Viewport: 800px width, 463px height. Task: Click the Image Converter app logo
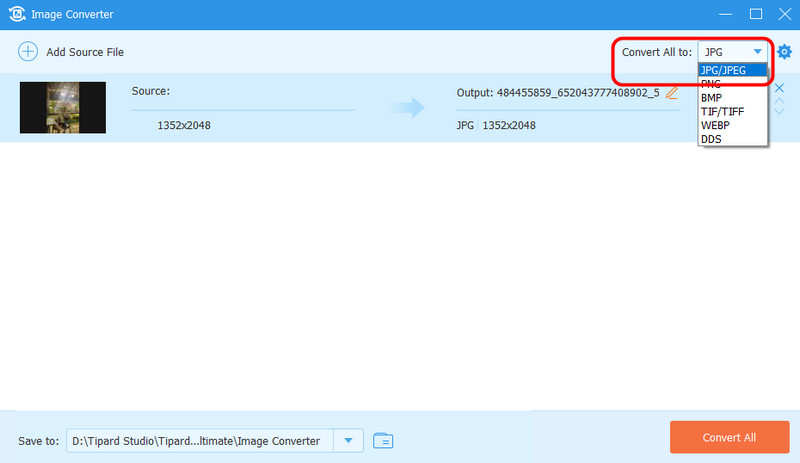tap(18, 14)
